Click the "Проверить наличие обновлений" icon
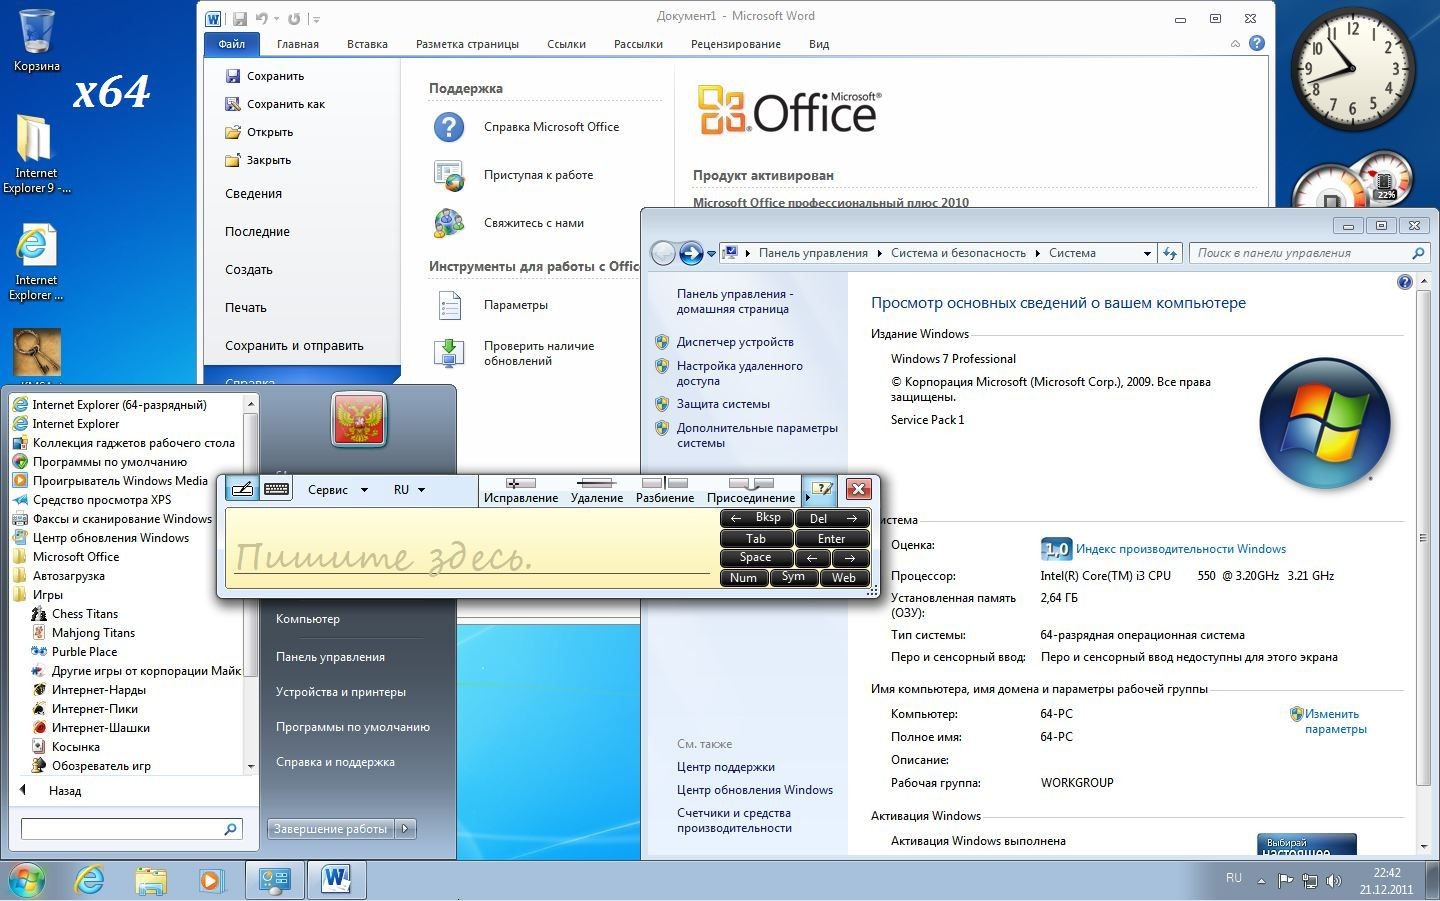Viewport: 1440px width, 901px height. pos(449,353)
